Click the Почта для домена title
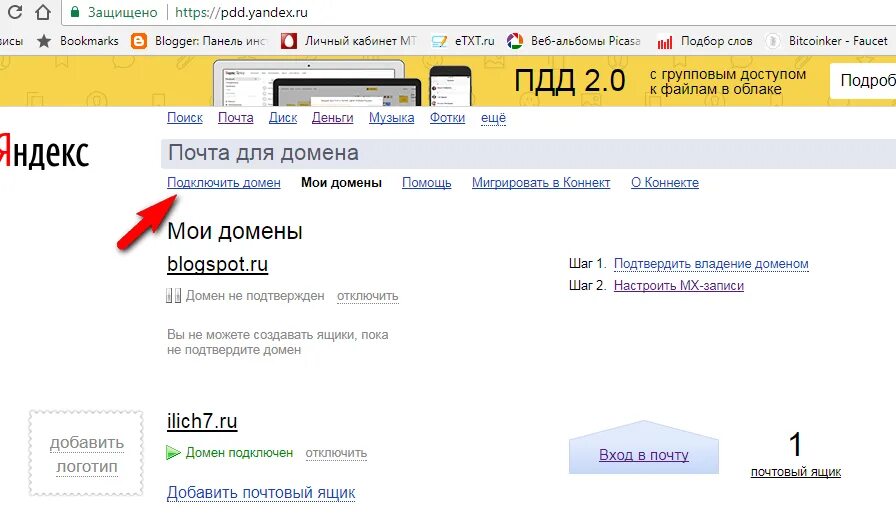 pyautogui.click(x=263, y=153)
